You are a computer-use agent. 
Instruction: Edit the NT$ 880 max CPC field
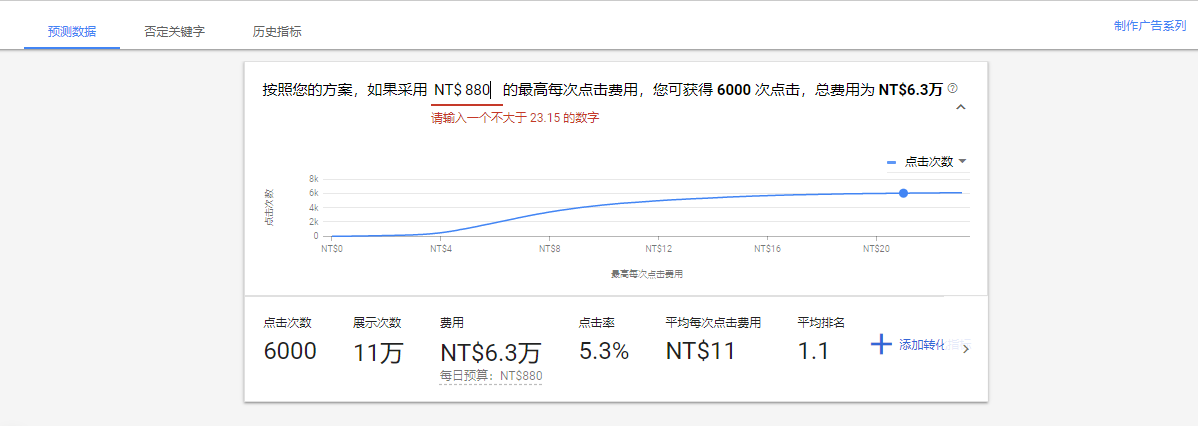[x=467, y=89]
